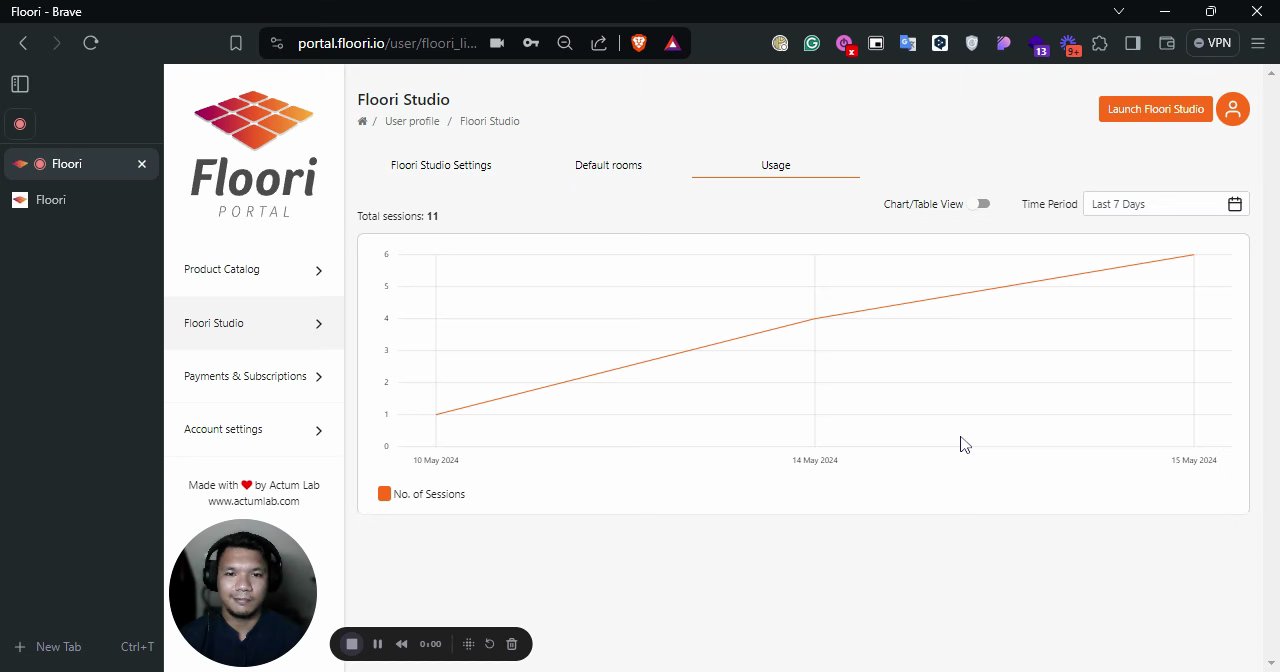1280x672 pixels.
Task: Expand the Account settings menu
Action: 254,430
